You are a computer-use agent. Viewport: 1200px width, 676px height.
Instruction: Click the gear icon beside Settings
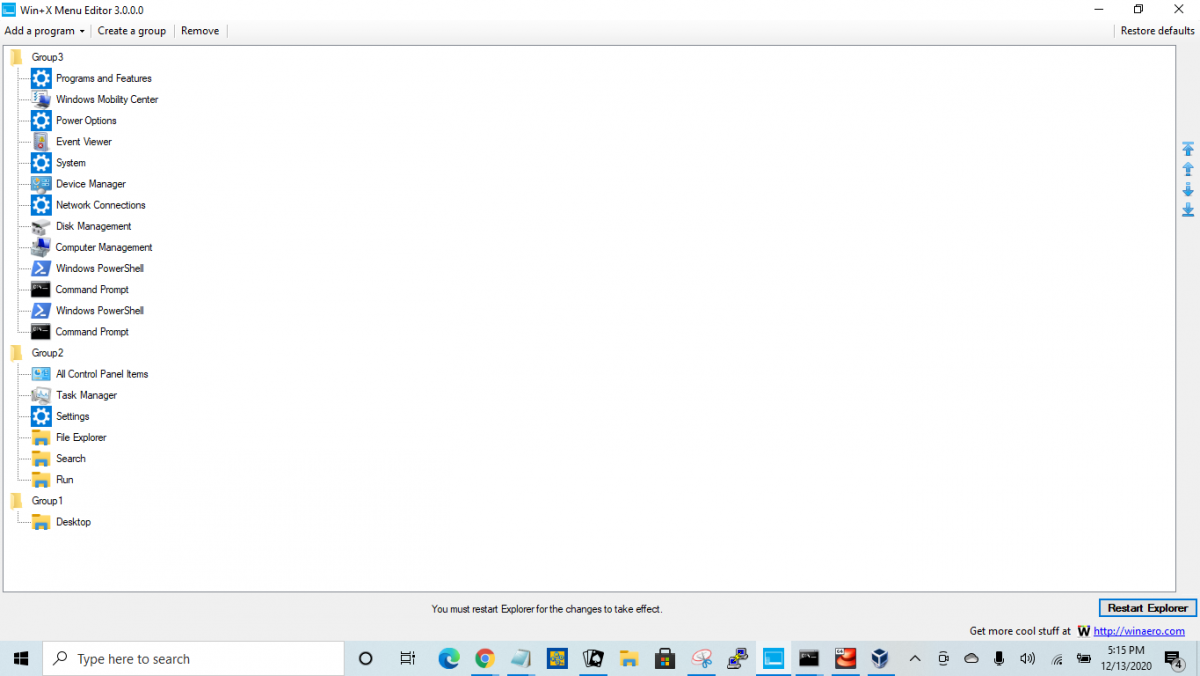click(x=41, y=416)
